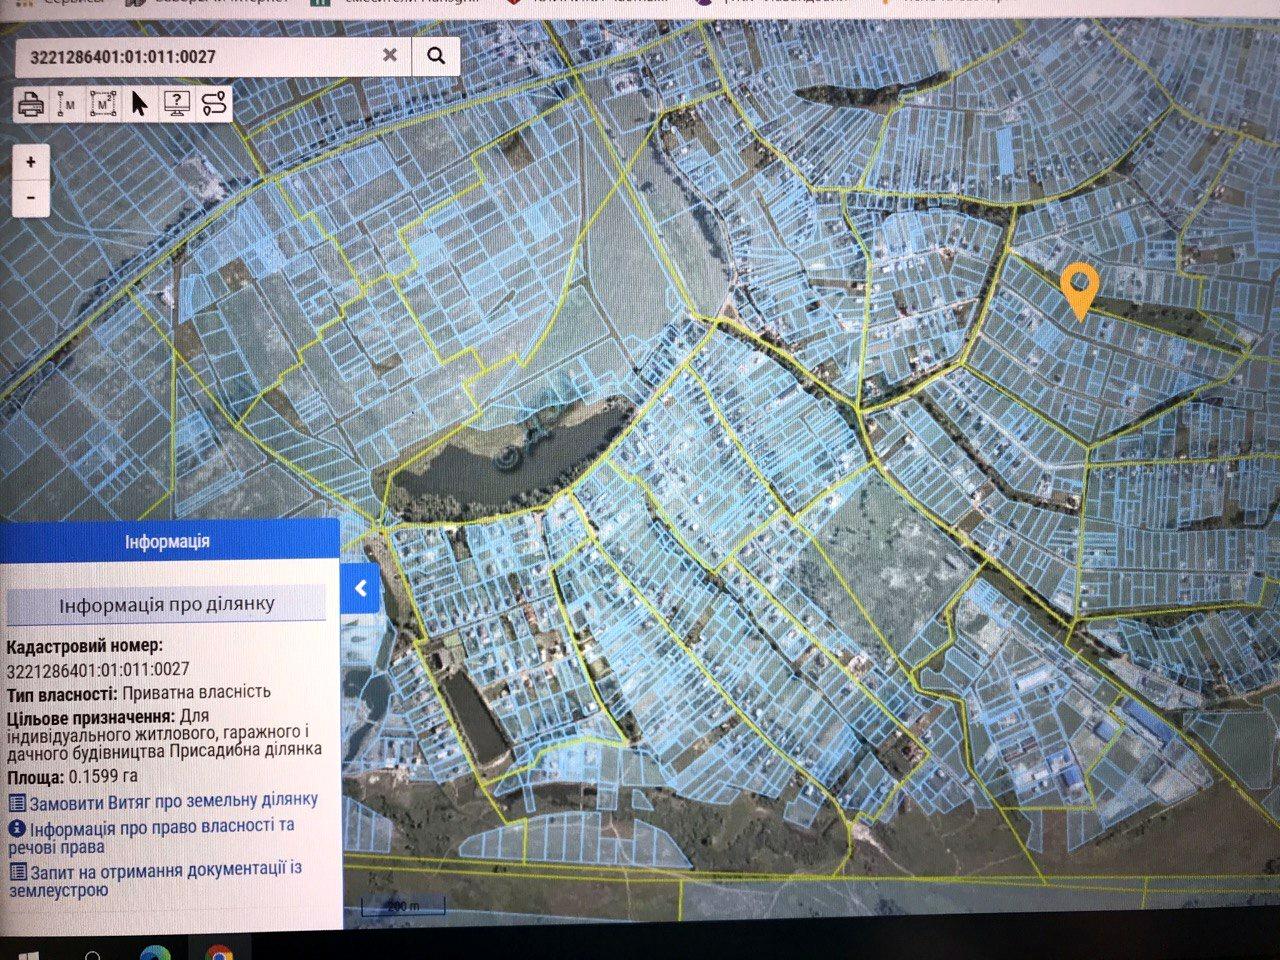Zoom in the map with plus
The image size is (1280, 960).
(x=32, y=162)
